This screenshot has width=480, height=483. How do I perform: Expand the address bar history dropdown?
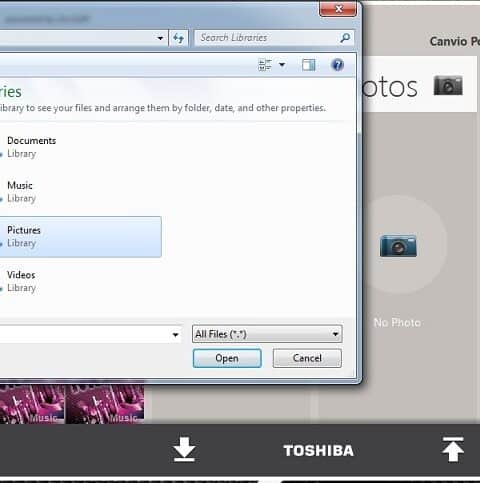click(x=160, y=38)
